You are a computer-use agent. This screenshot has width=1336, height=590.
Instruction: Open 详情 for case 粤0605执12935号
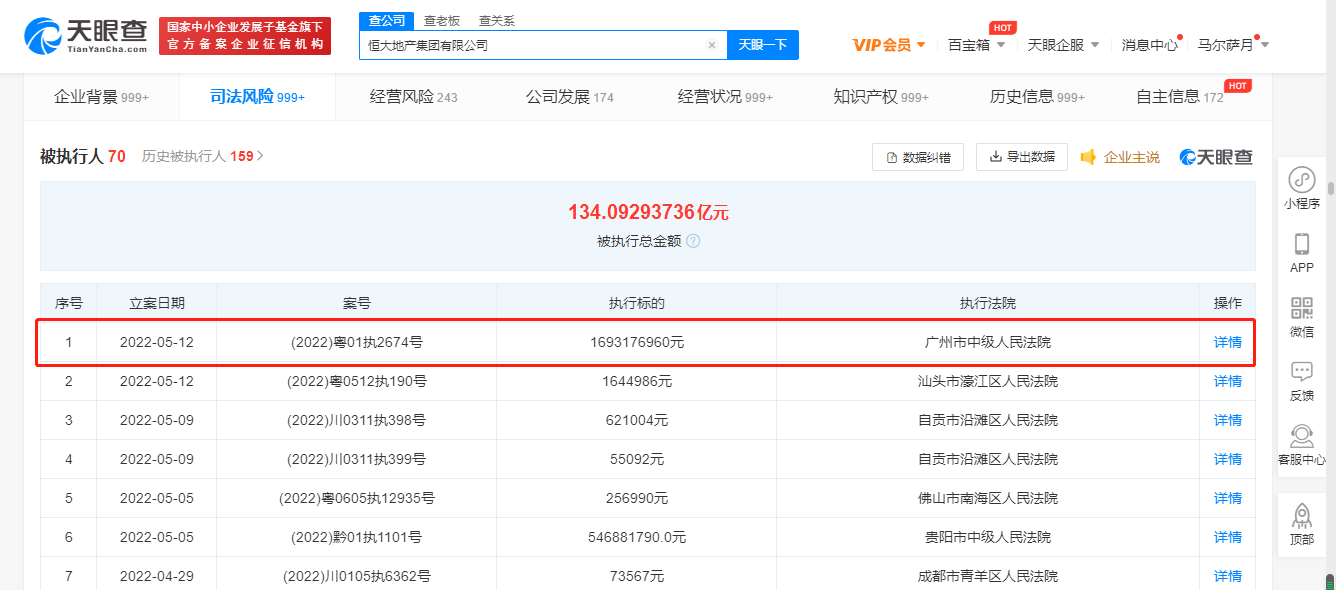[1227, 498]
